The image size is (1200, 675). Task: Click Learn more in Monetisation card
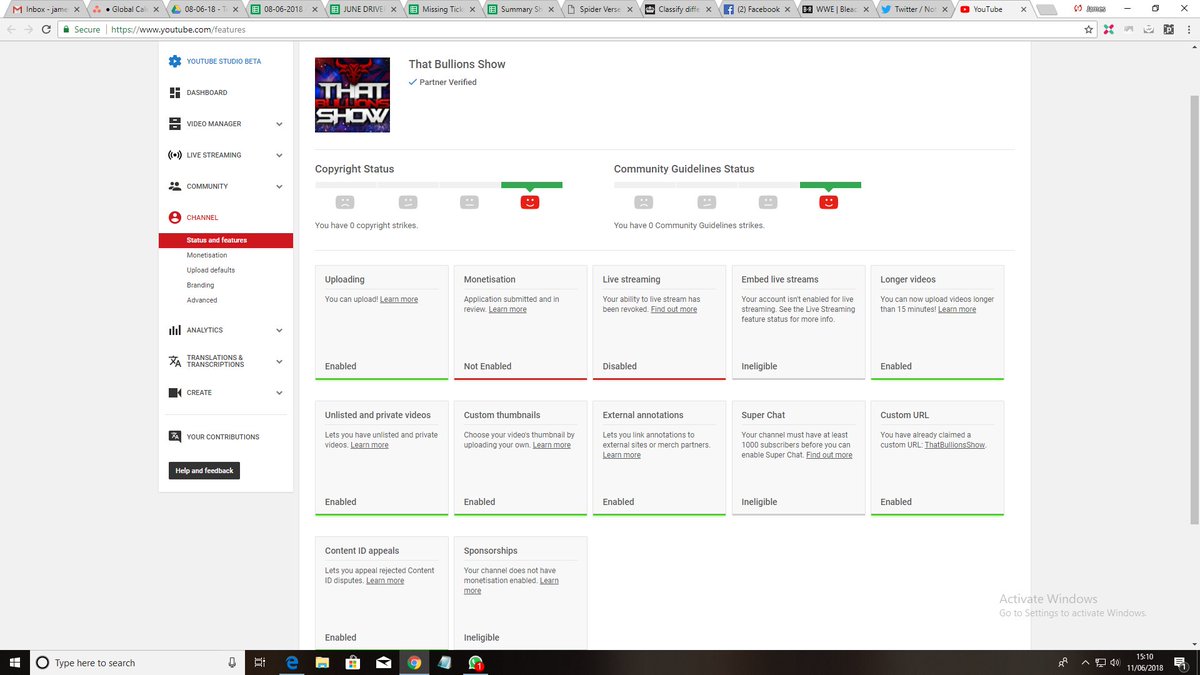(x=507, y=310)
